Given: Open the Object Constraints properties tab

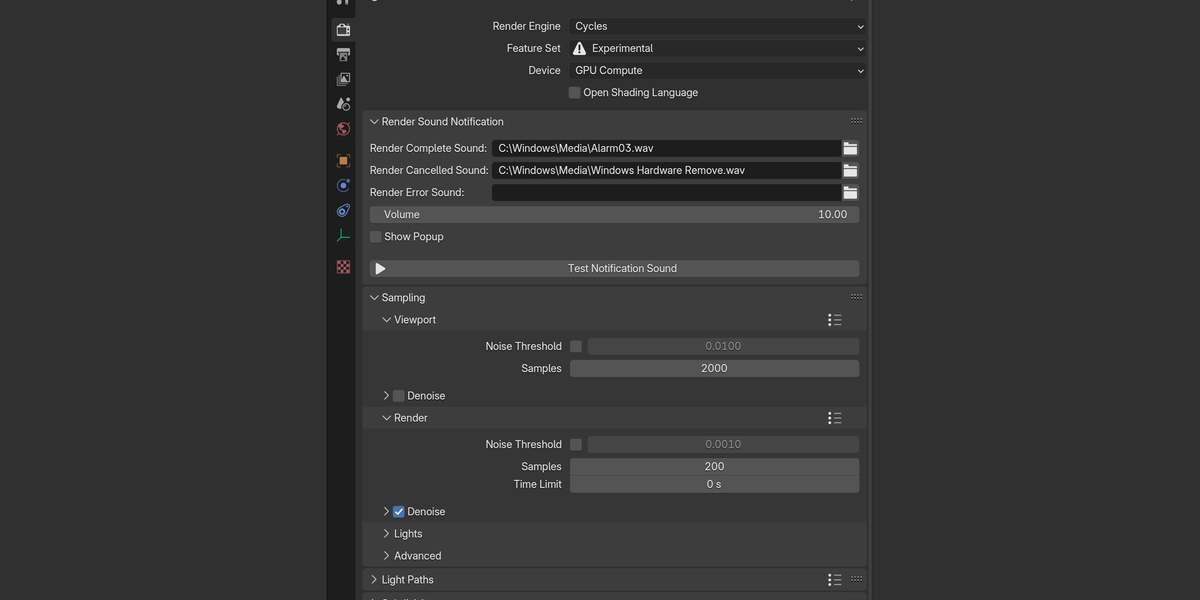Looking at the screenshot, I should (343, 210).
